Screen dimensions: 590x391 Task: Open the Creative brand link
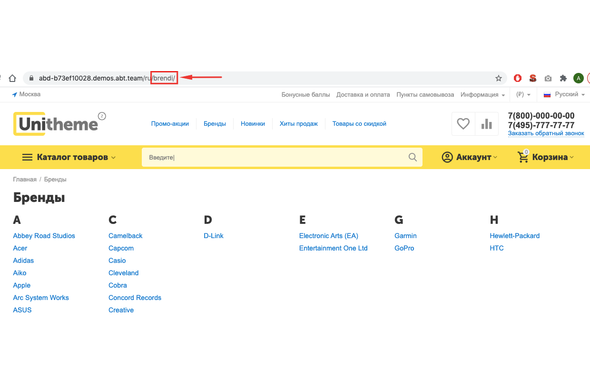click(121, 310)
